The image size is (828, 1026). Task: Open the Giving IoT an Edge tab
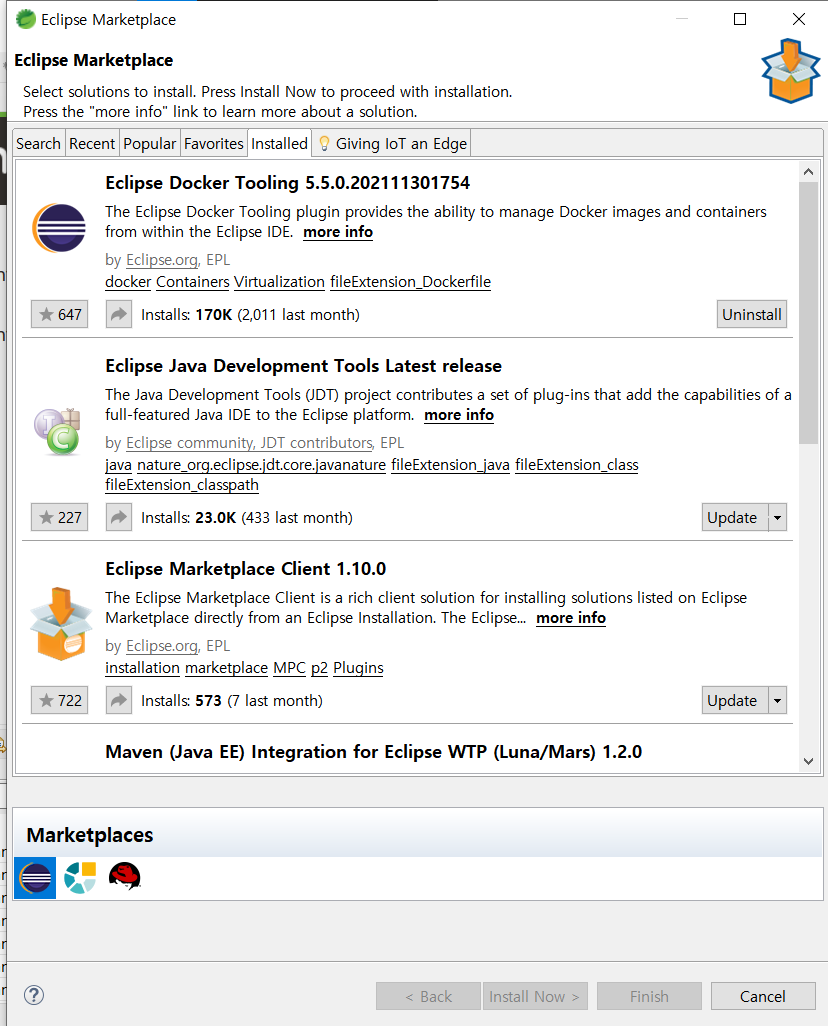[x=391, y=143]
